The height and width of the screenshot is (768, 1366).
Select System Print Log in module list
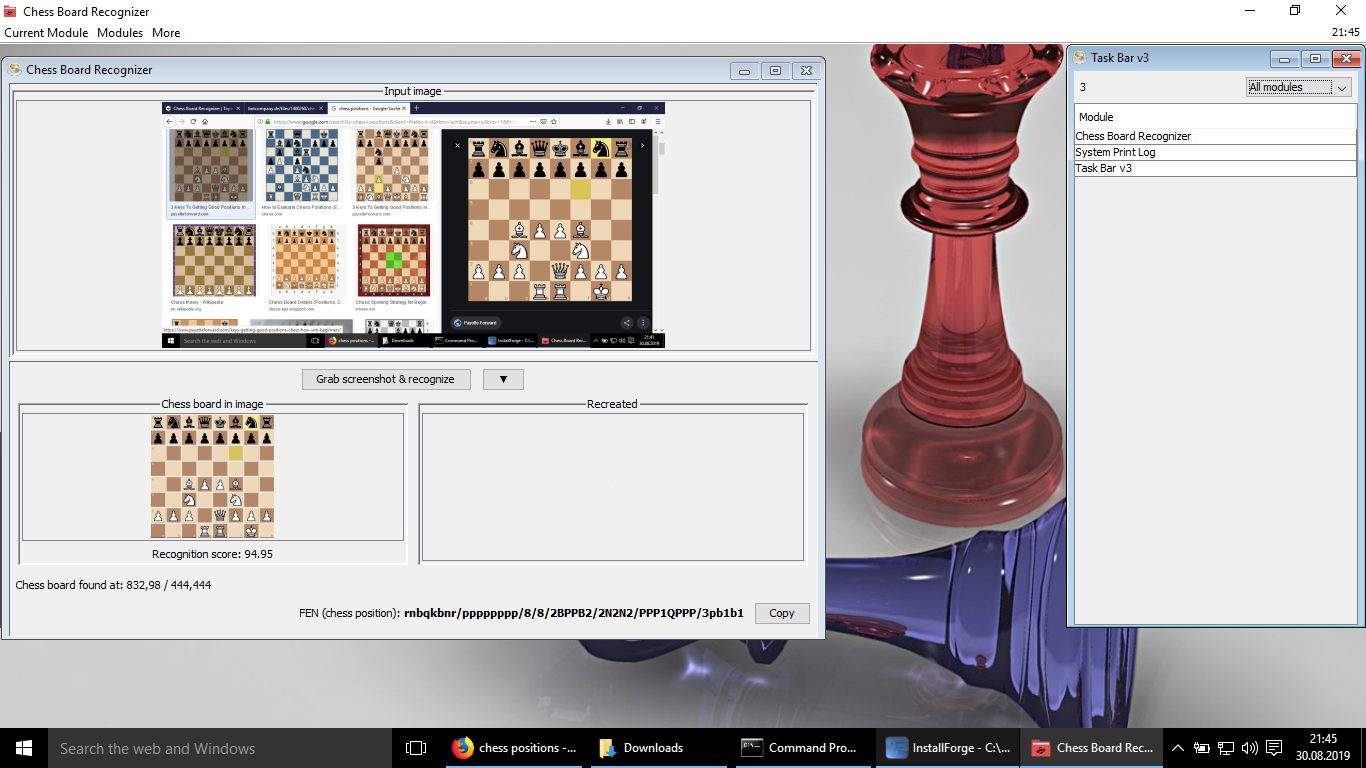click(x=1115, y=152)
